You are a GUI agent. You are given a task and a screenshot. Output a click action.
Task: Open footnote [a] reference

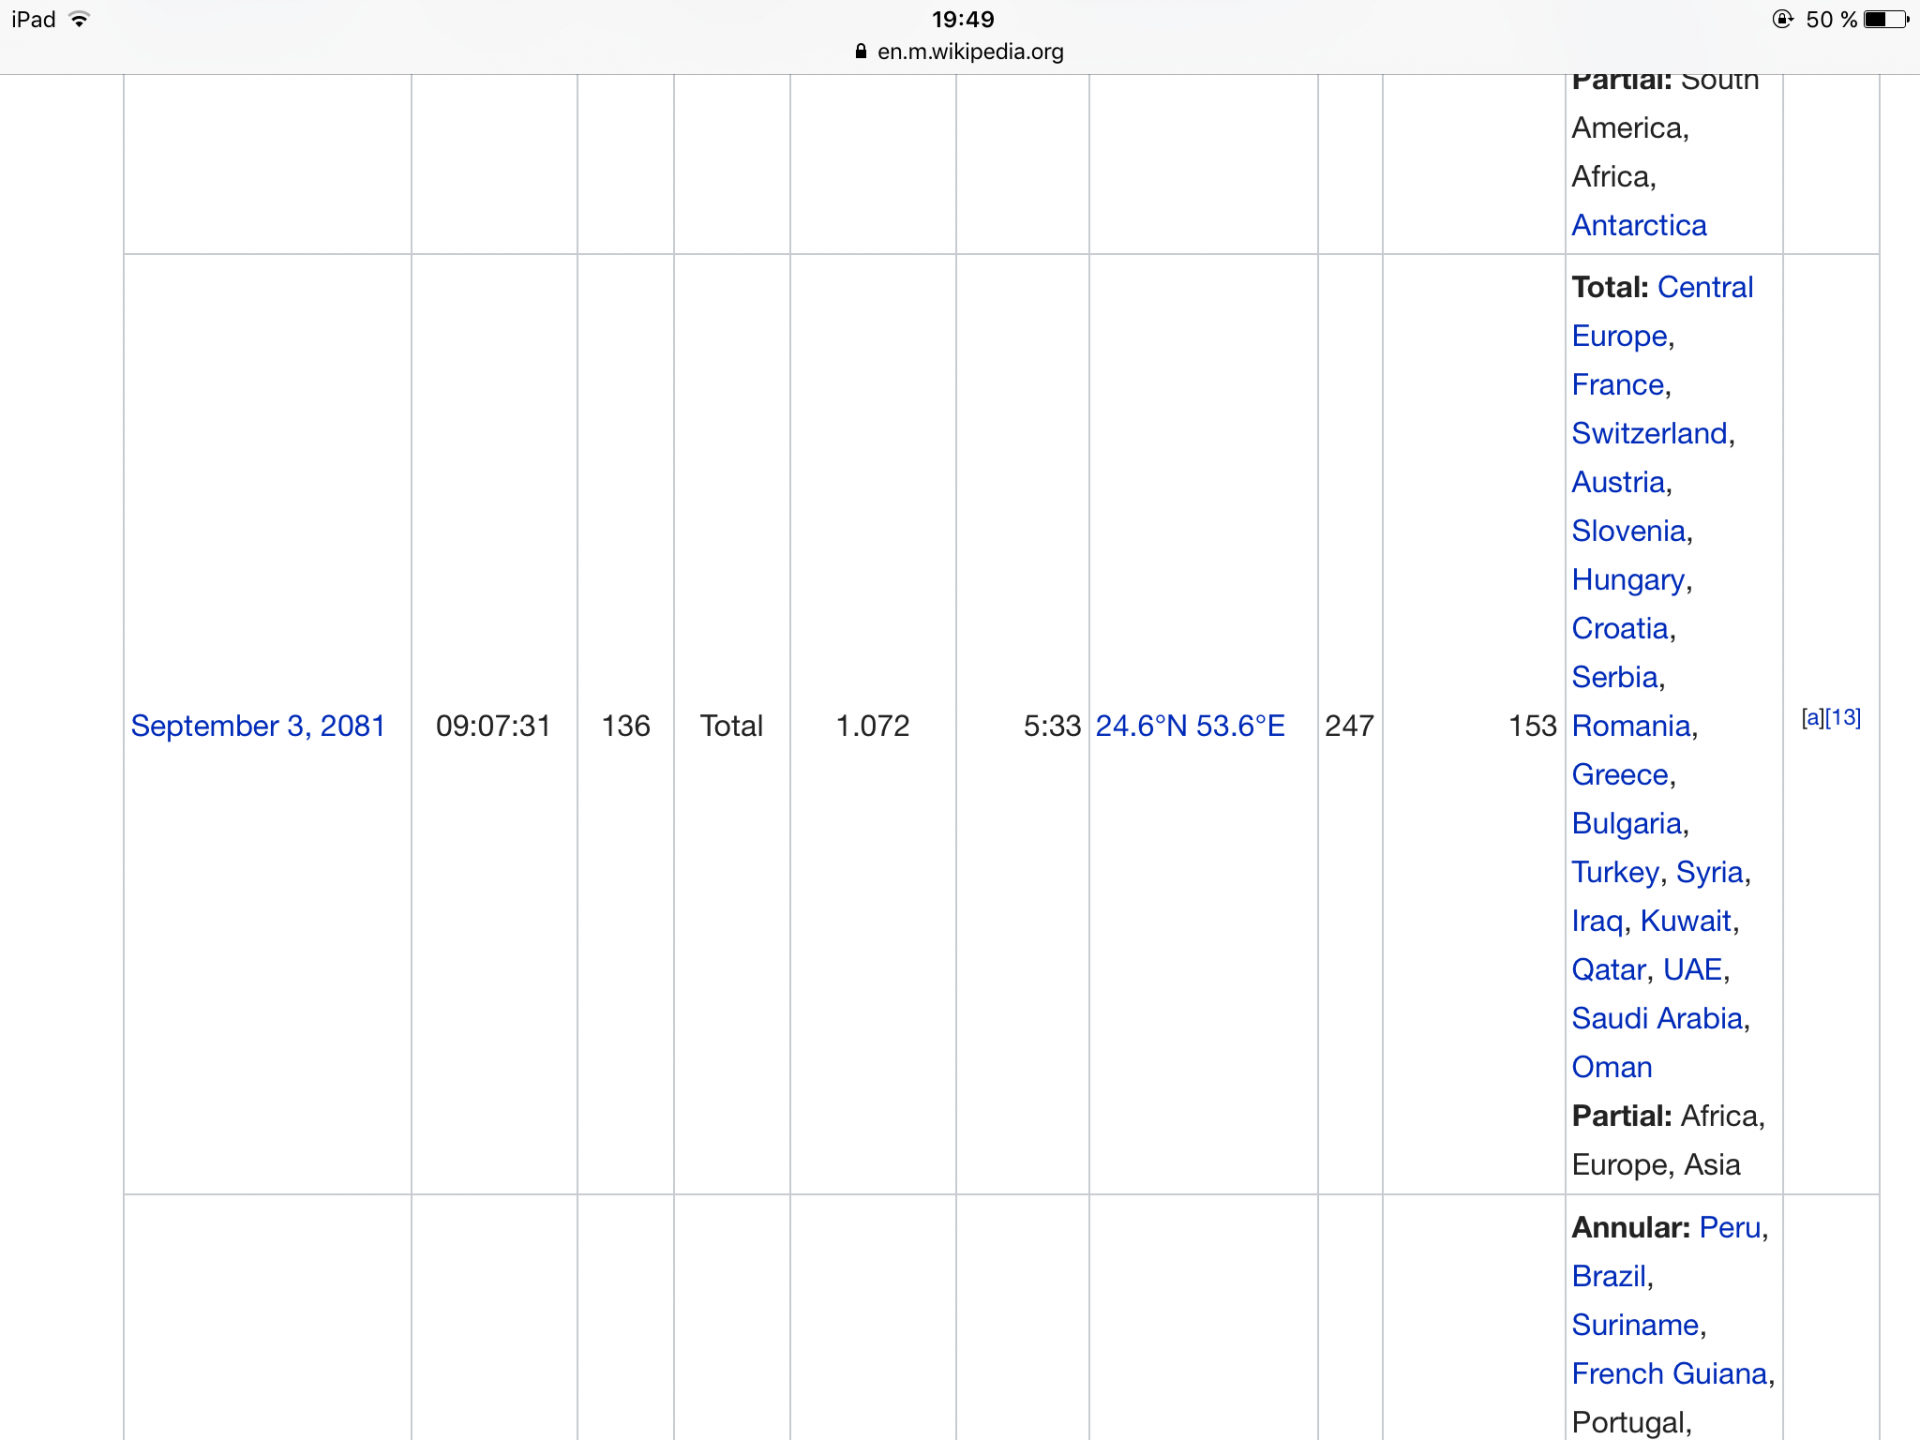pyautogui.click(x=1812, y=717)
